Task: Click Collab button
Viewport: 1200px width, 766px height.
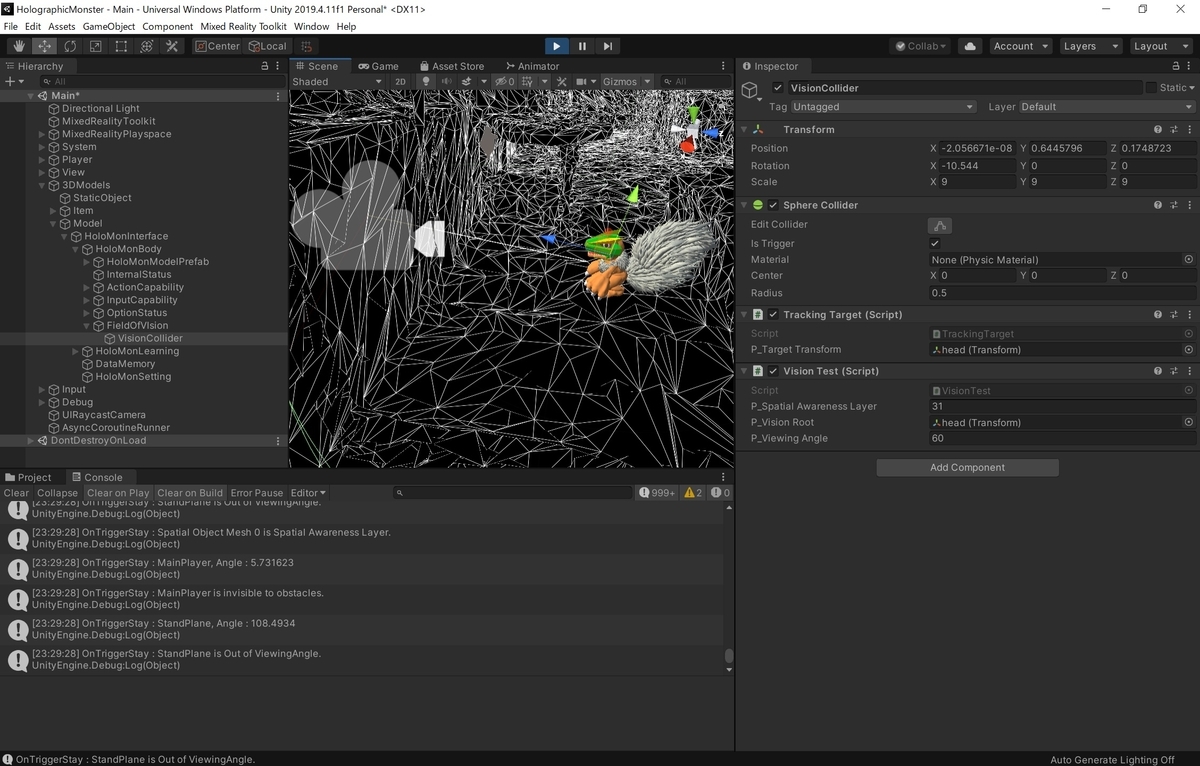Action: pyautogui.click(x=921, y=46)
